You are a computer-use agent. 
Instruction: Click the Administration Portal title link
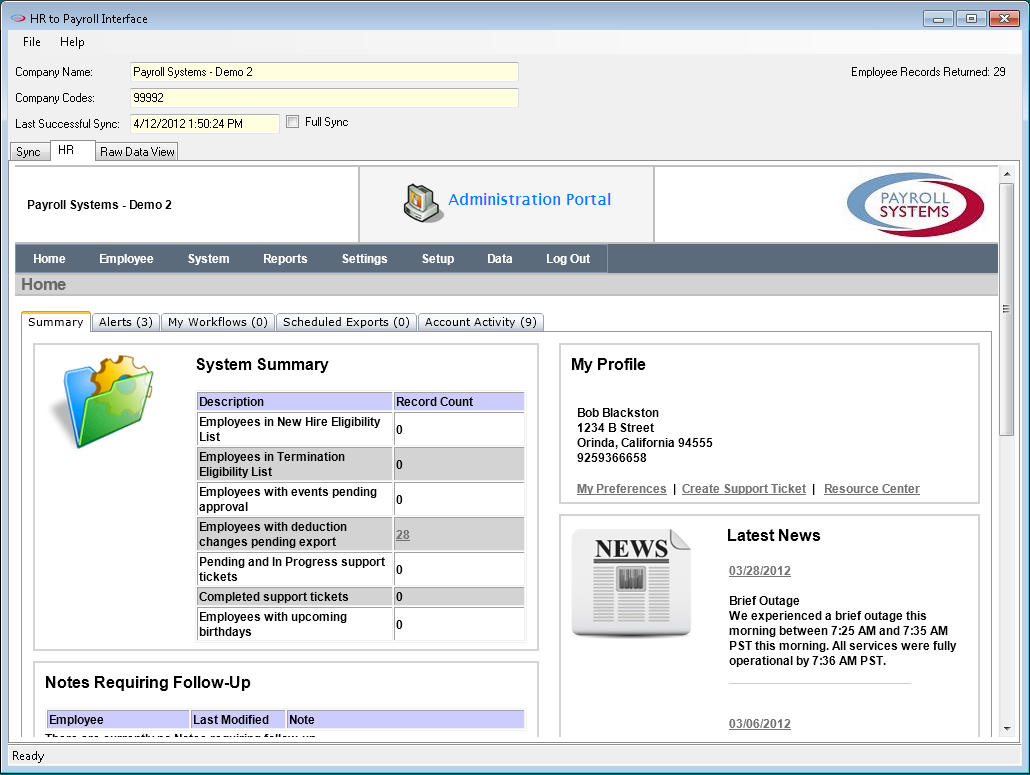click(529, 200)
